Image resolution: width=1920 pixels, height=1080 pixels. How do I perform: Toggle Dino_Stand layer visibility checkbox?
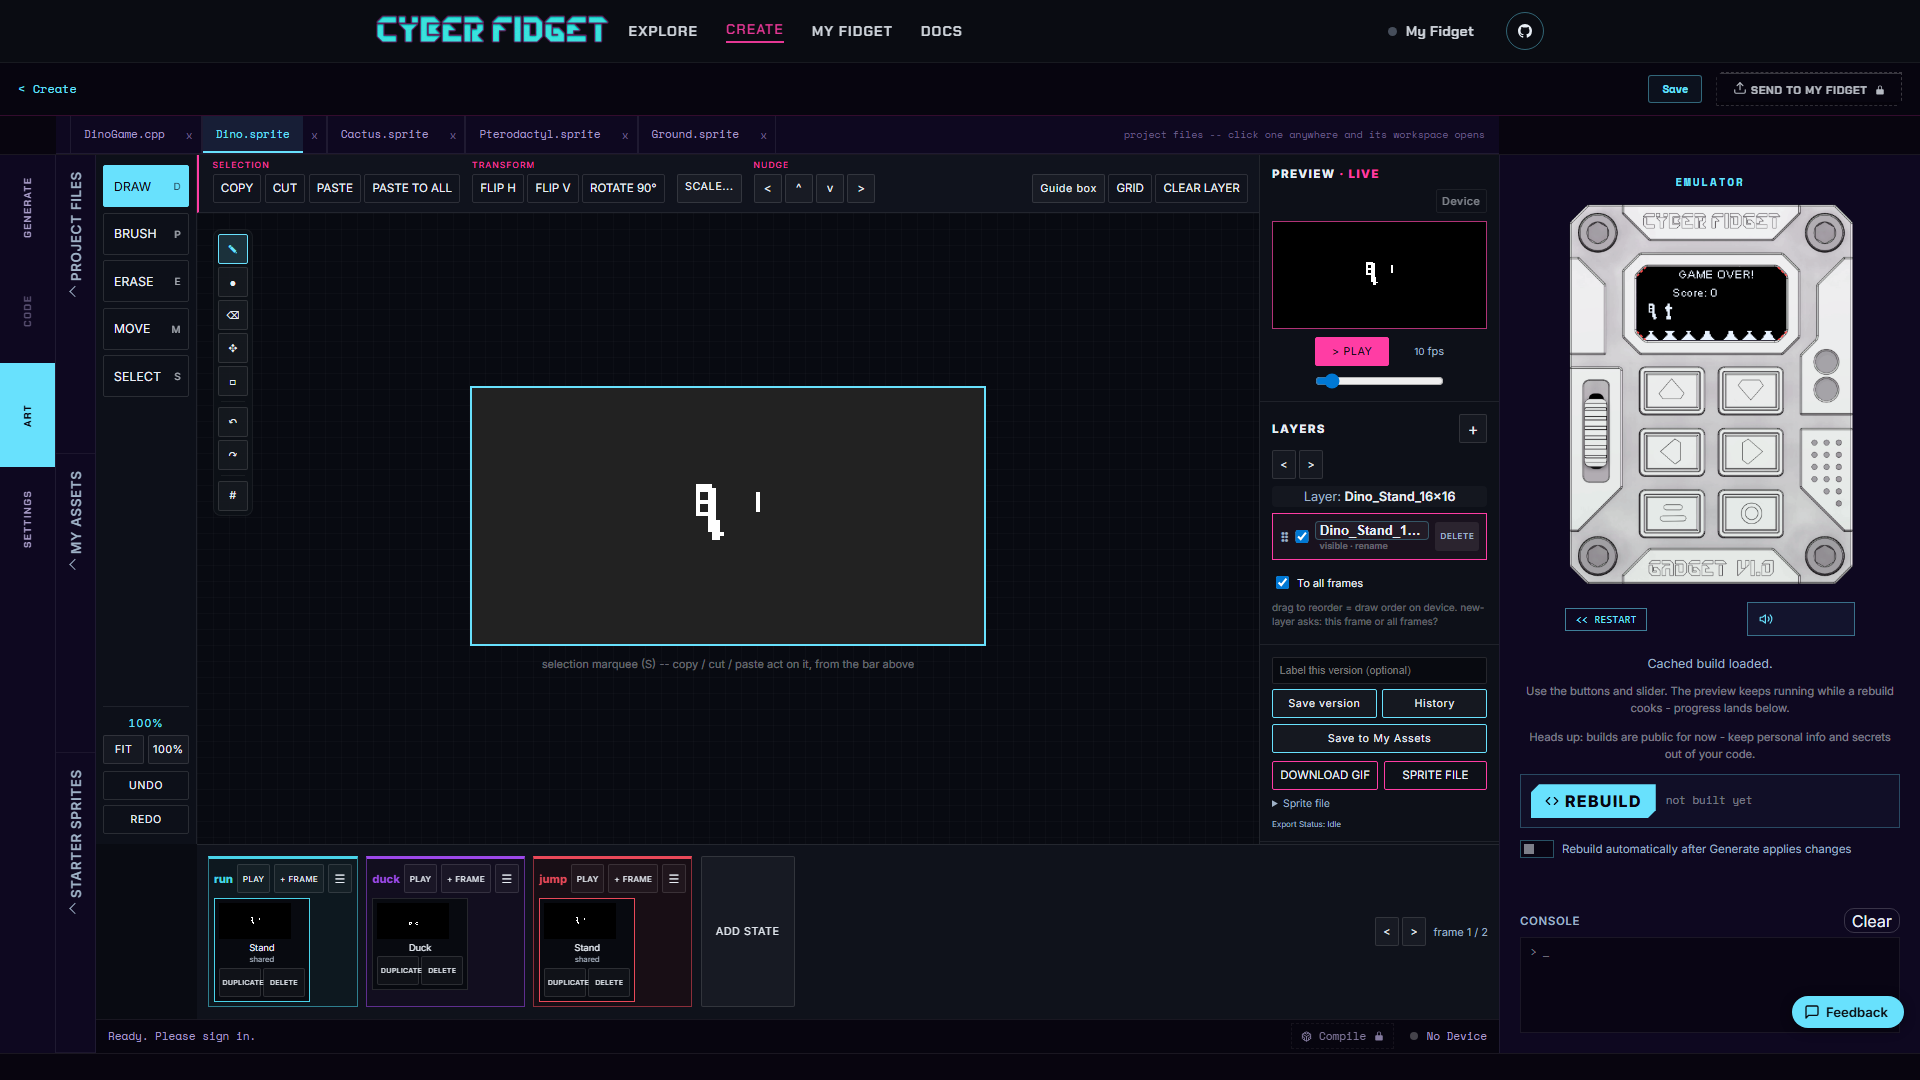pyautogui.click(x=1302, y=537)
